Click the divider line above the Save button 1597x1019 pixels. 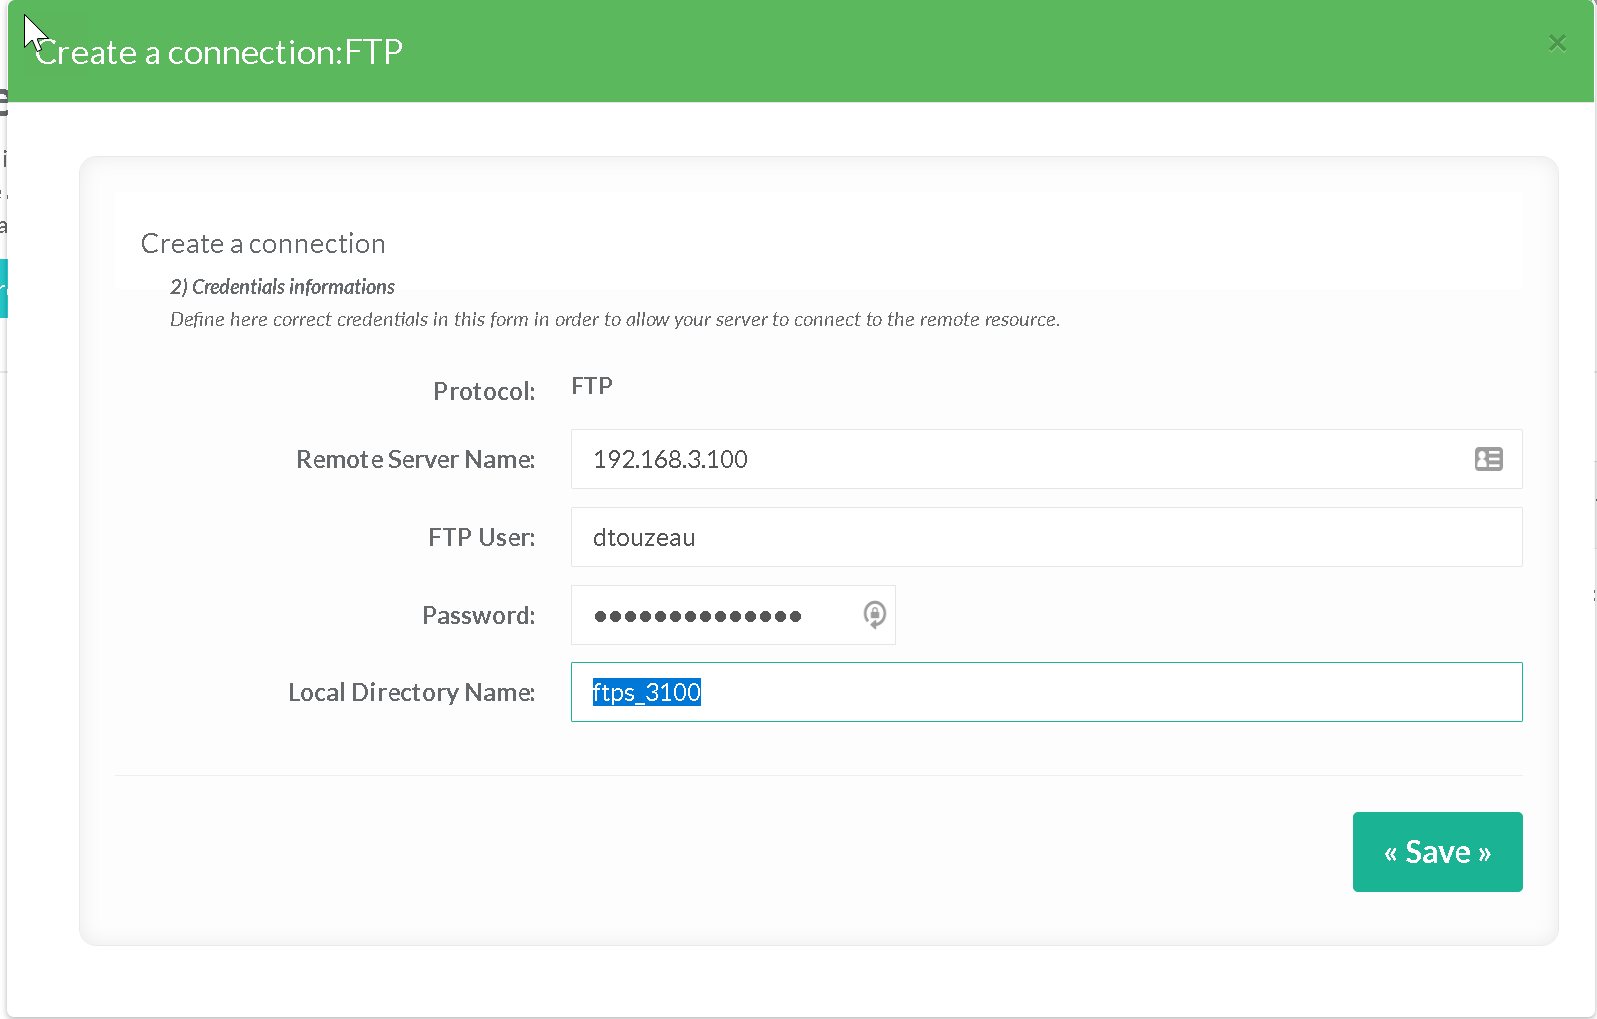[818, 775]
